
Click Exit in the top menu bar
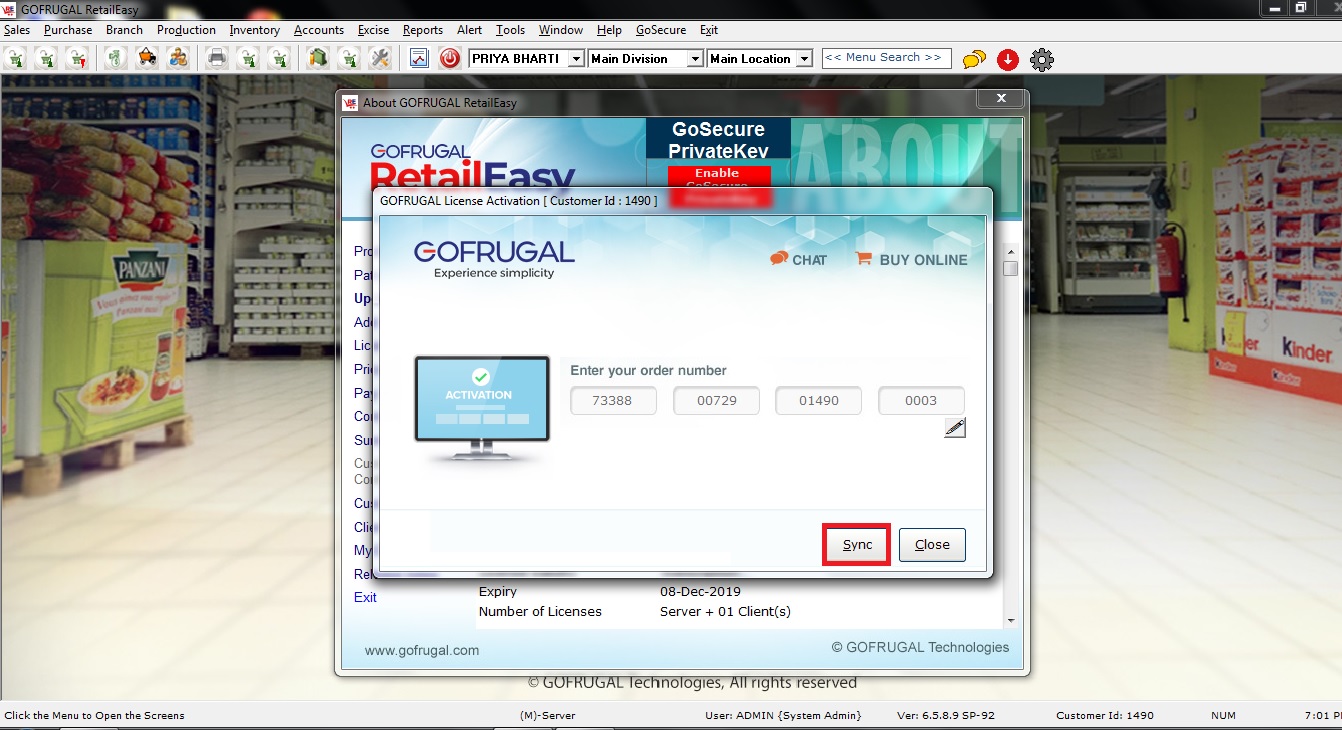coord(709,30)
